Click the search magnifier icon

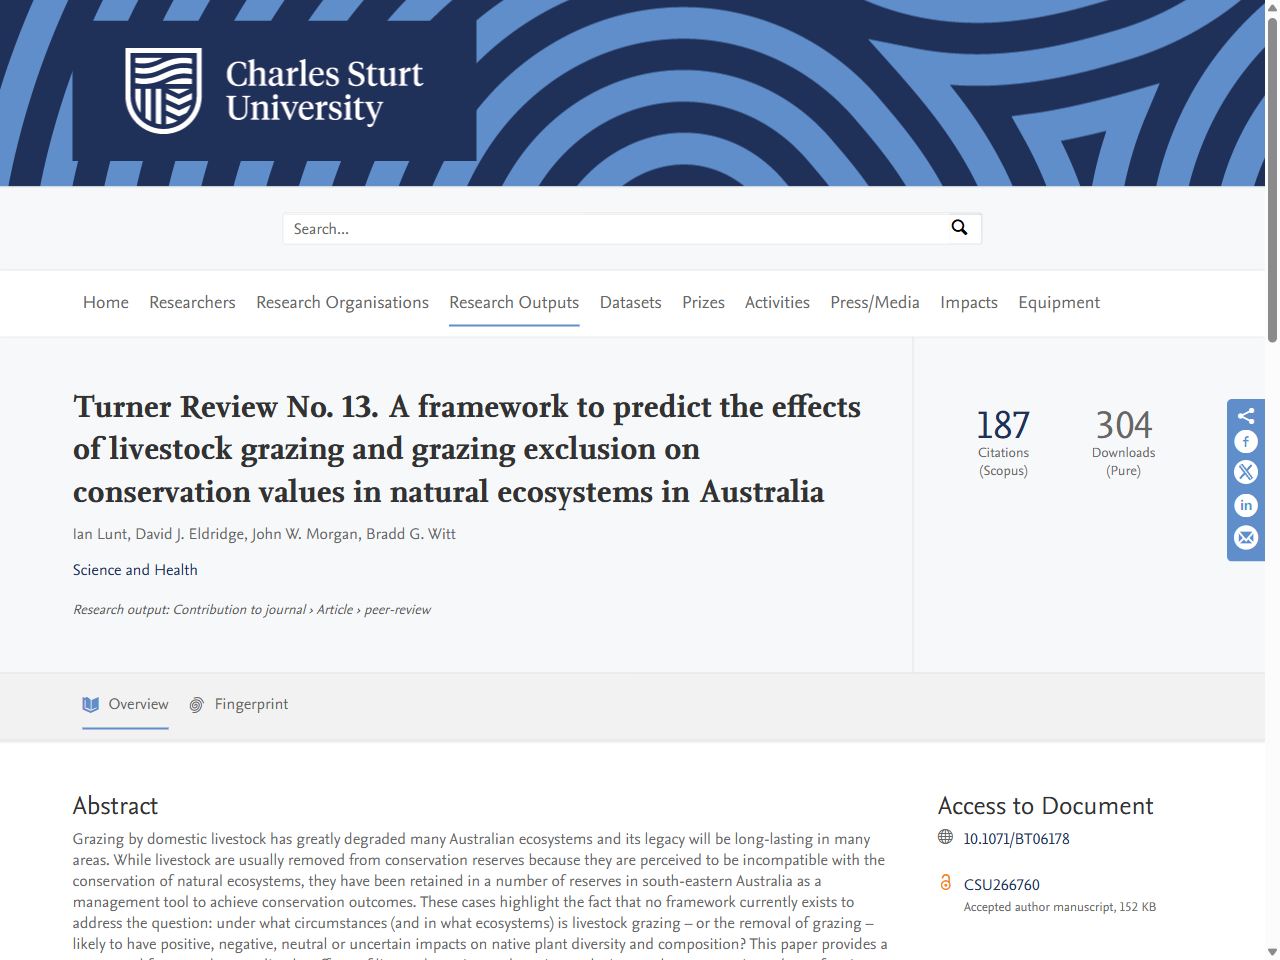click(959, 228)
